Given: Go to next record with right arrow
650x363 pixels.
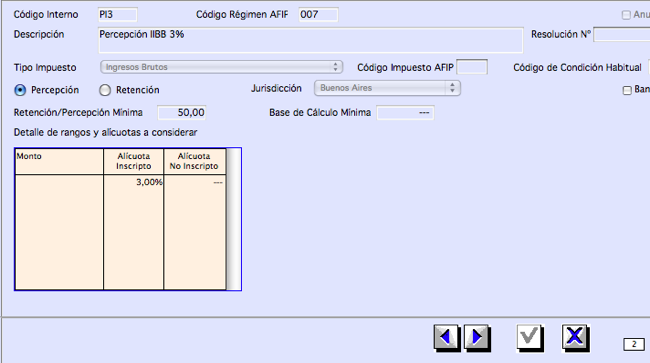Looking at the screenshot, I should [x=477, y=337].
